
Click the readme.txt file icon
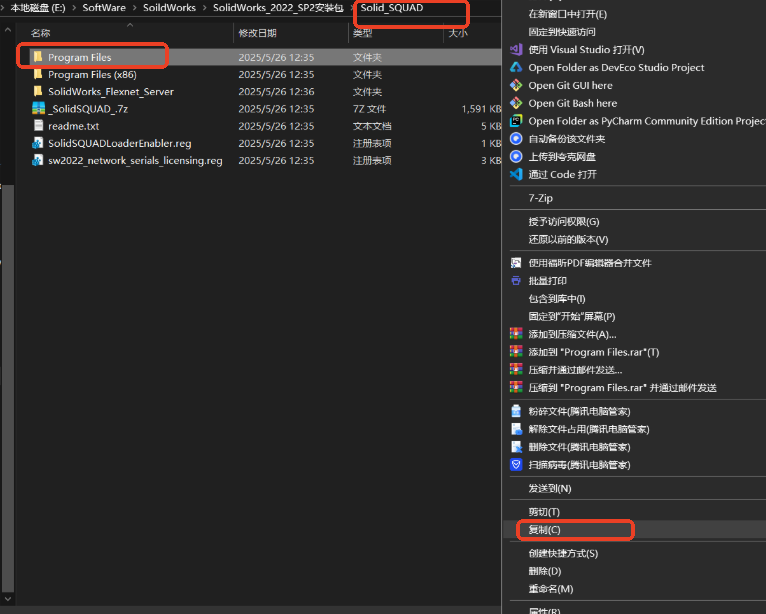click(38, 126)
